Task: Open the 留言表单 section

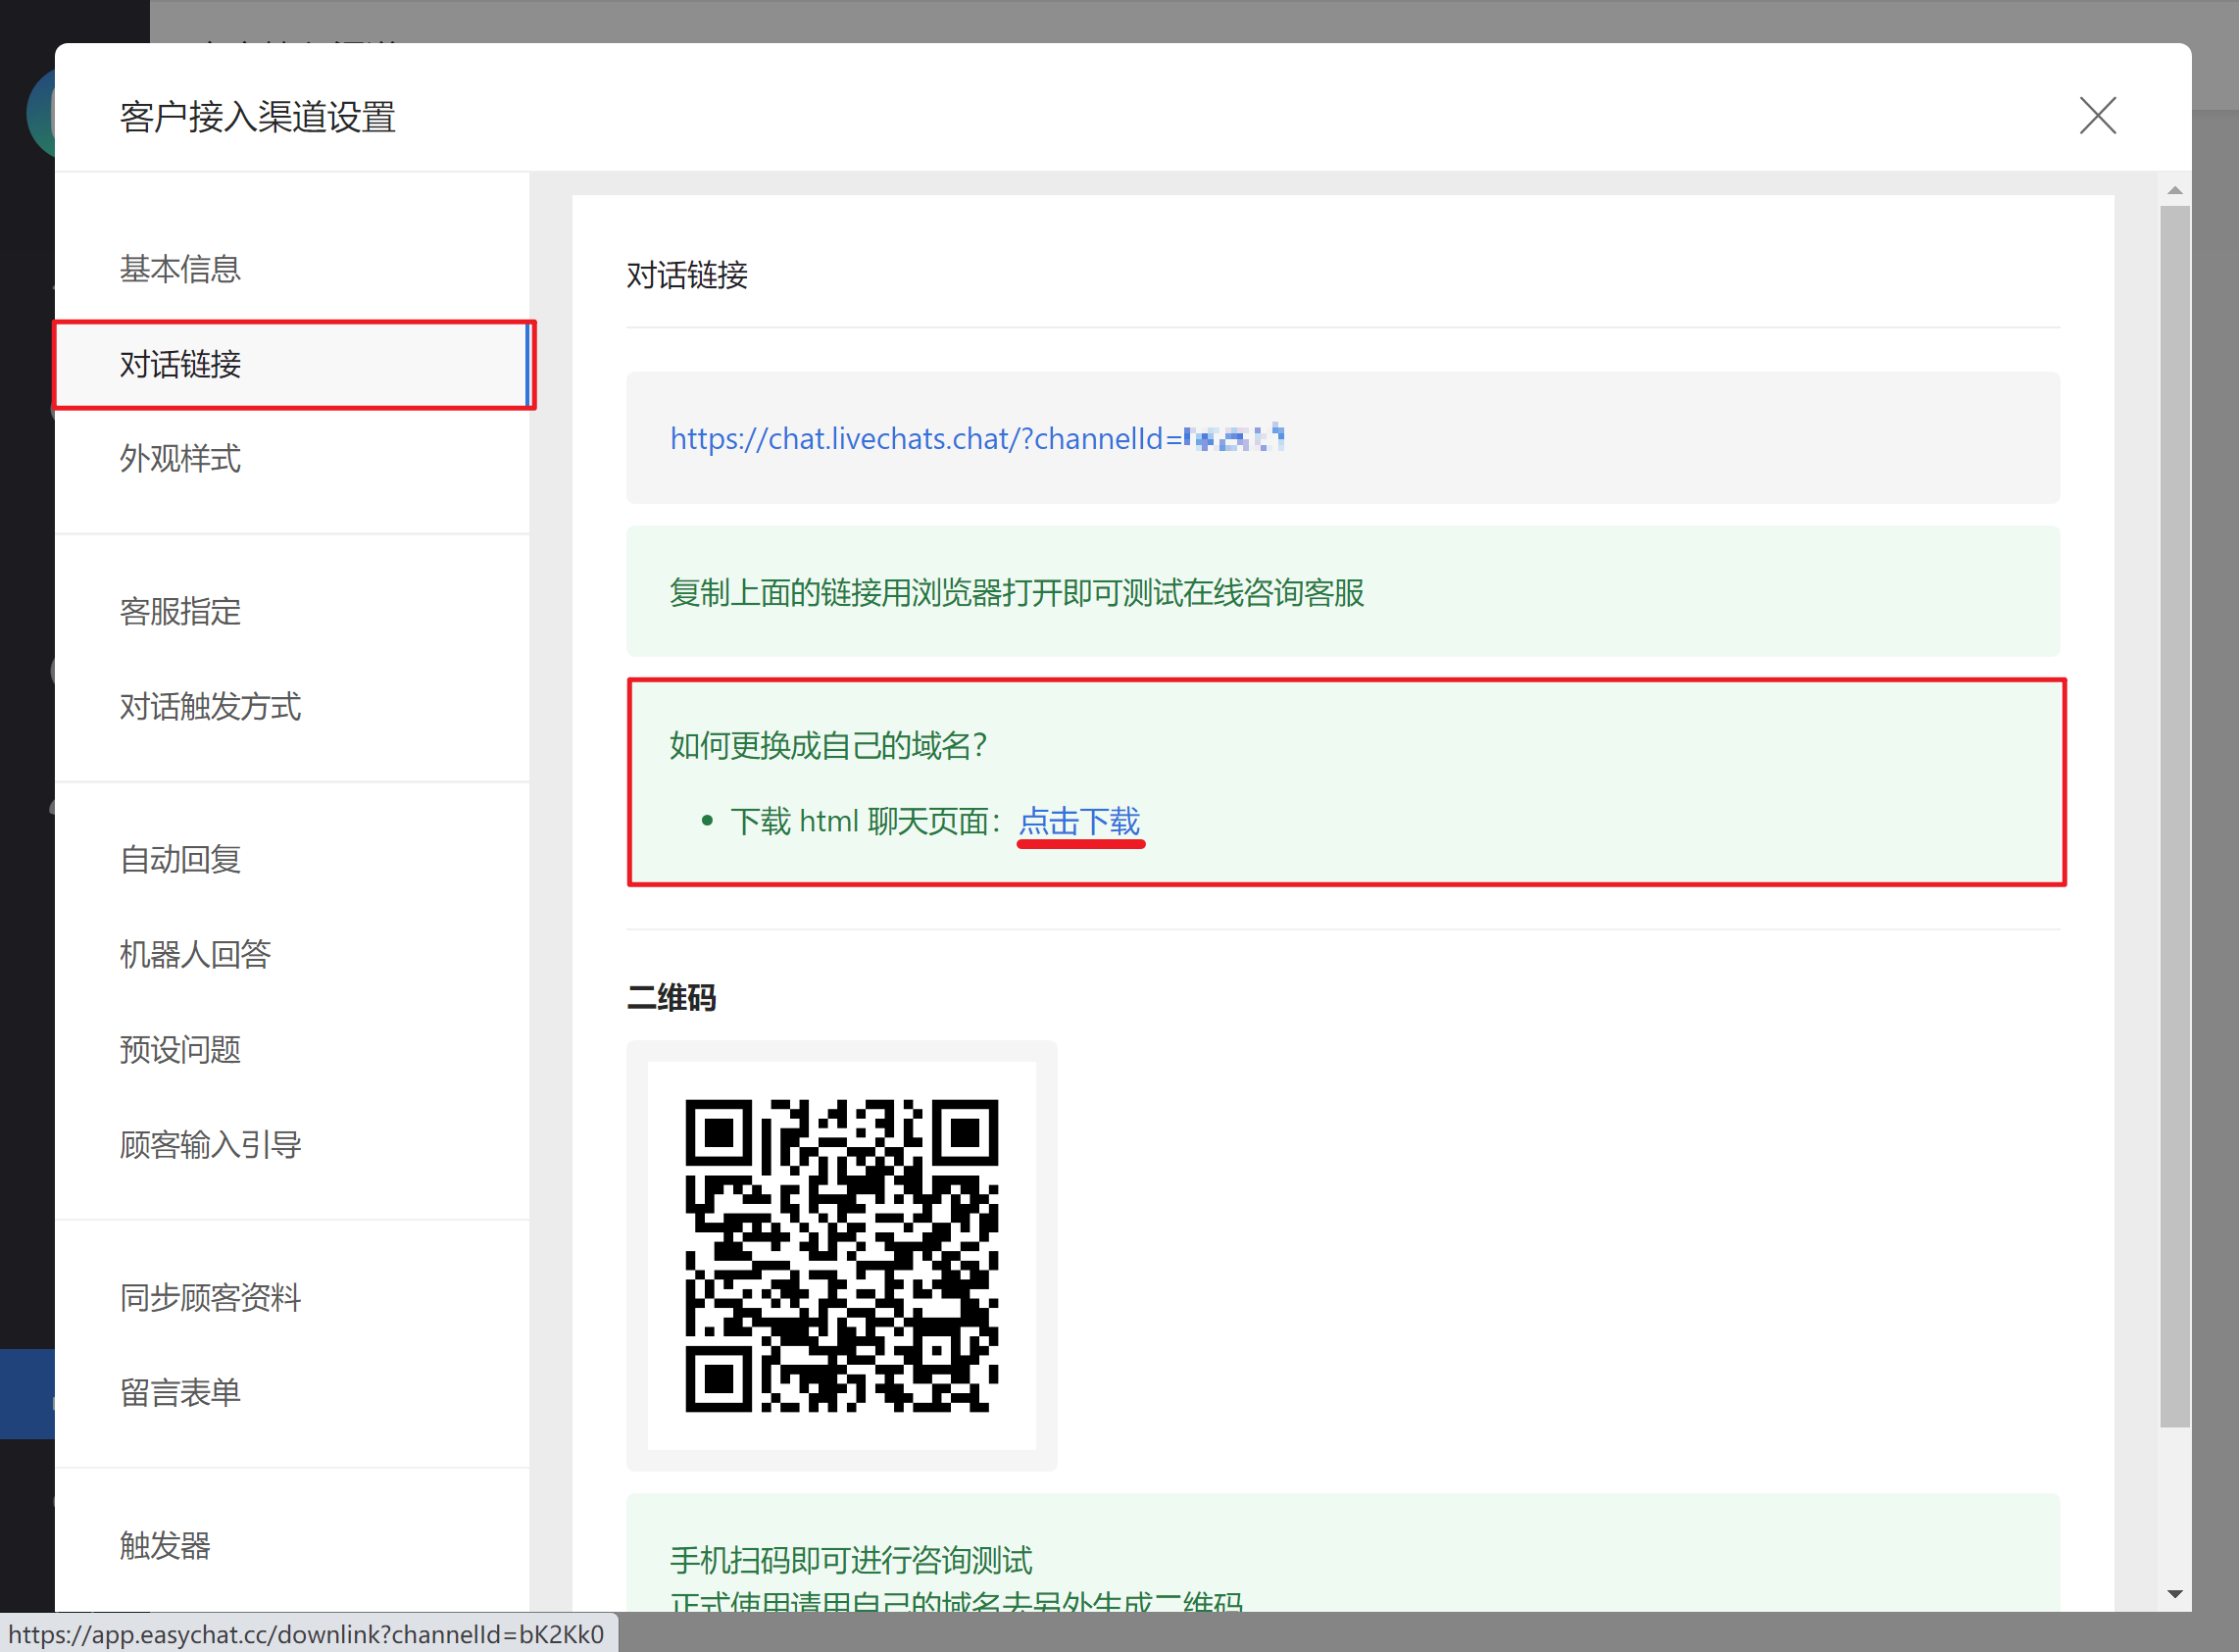Action: [180, 1392]
